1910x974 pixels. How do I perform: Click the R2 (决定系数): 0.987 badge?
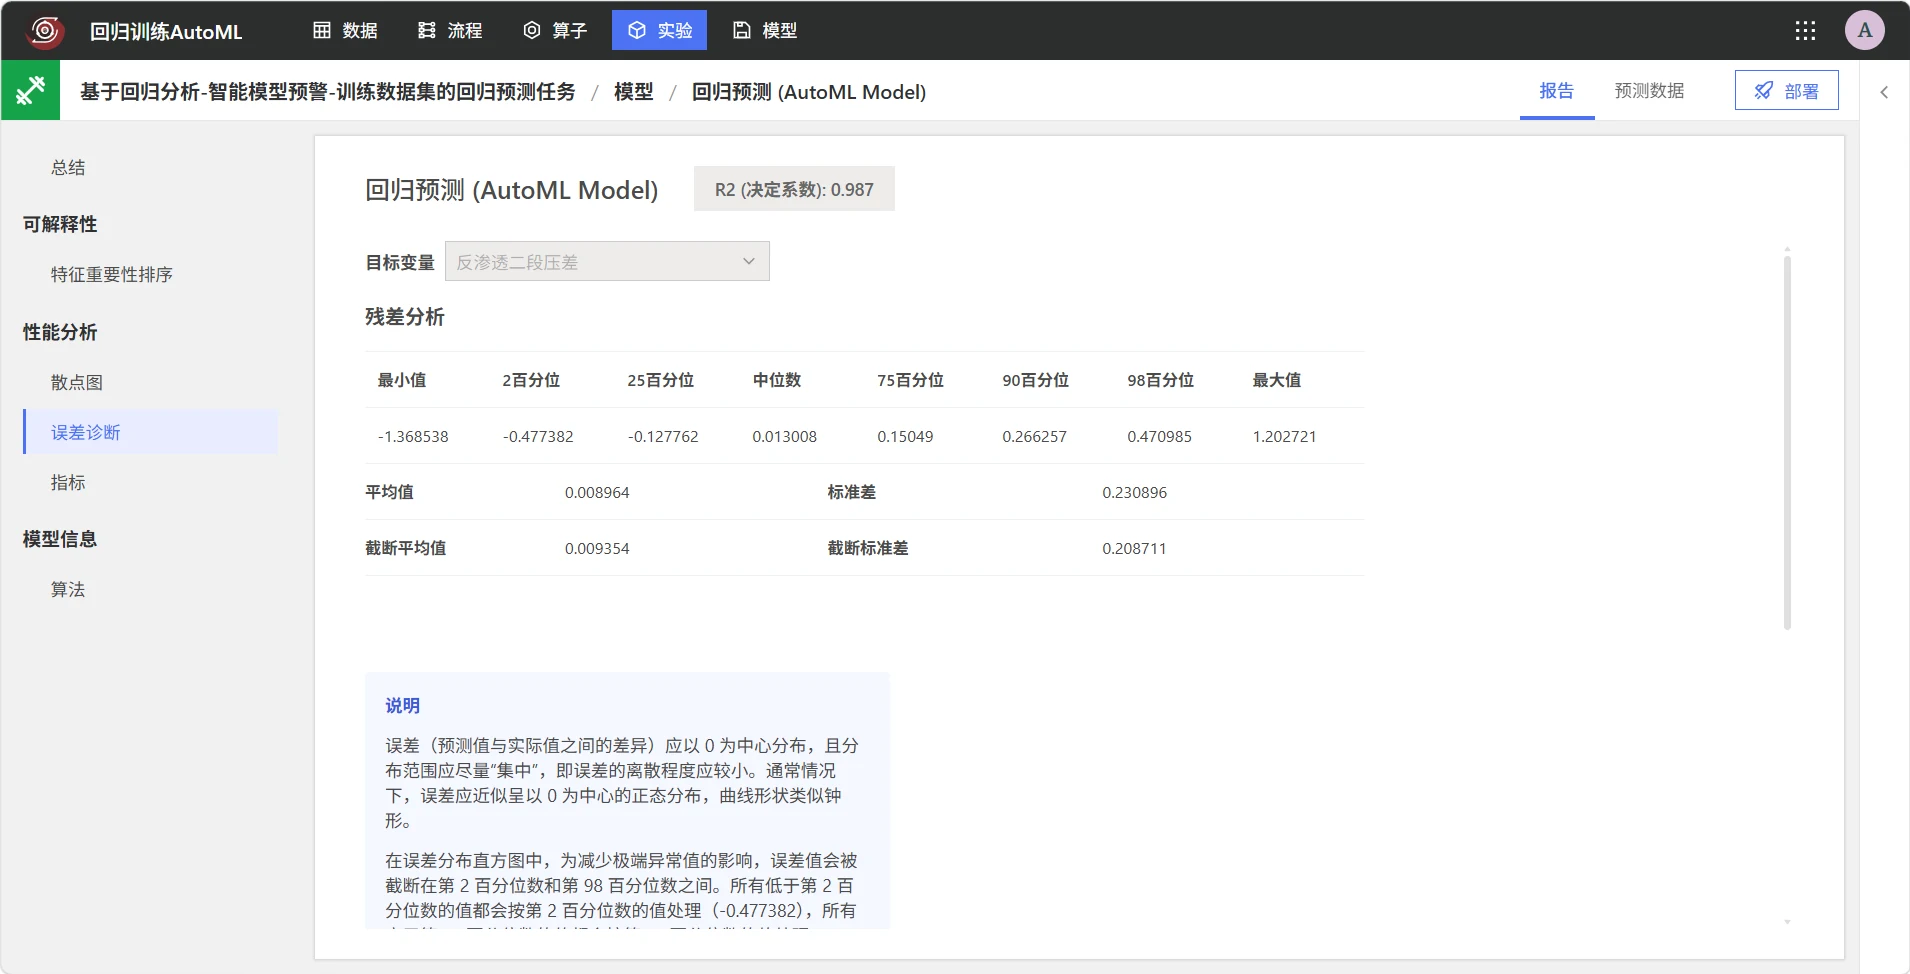794,189
